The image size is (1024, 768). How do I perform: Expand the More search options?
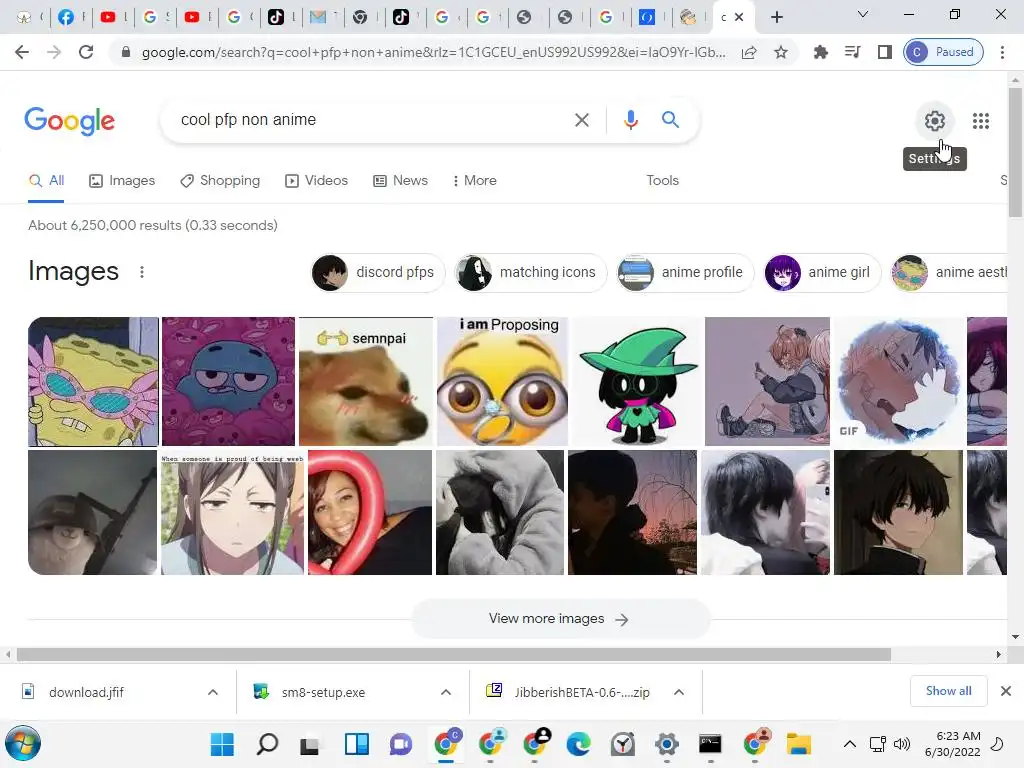click(x=475, y=181)
